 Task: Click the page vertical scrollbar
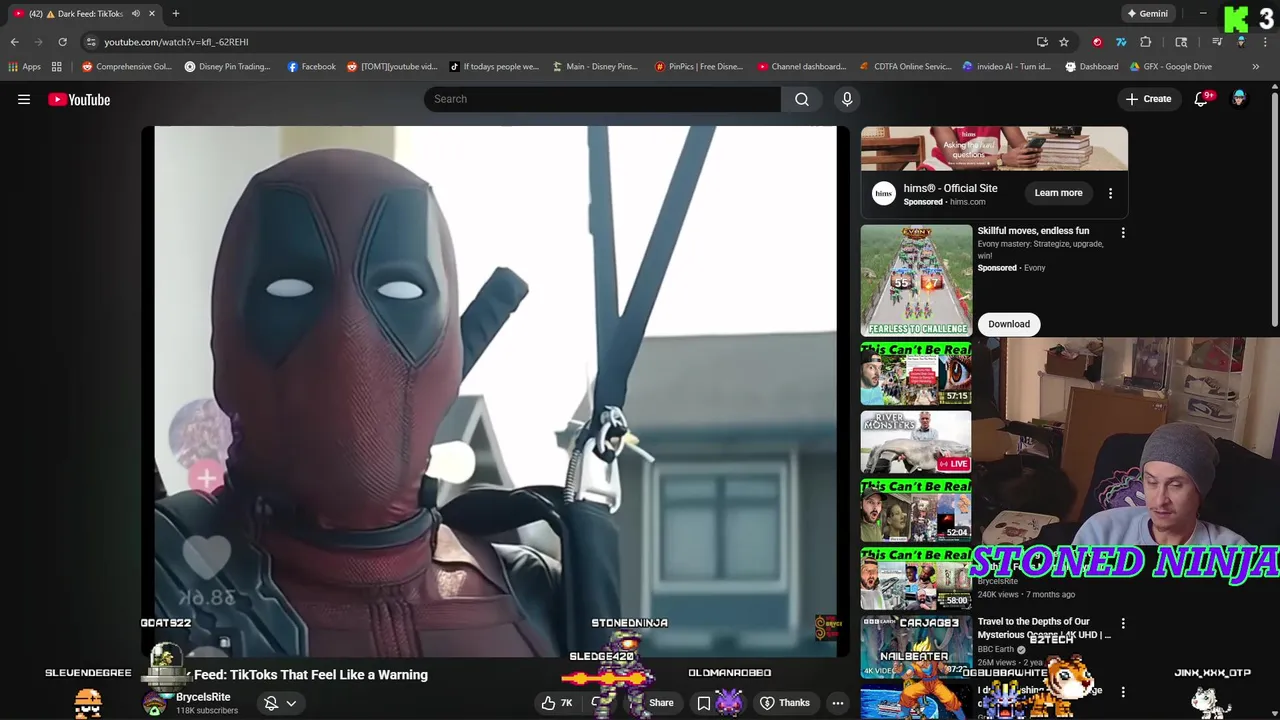[1275, 210]
